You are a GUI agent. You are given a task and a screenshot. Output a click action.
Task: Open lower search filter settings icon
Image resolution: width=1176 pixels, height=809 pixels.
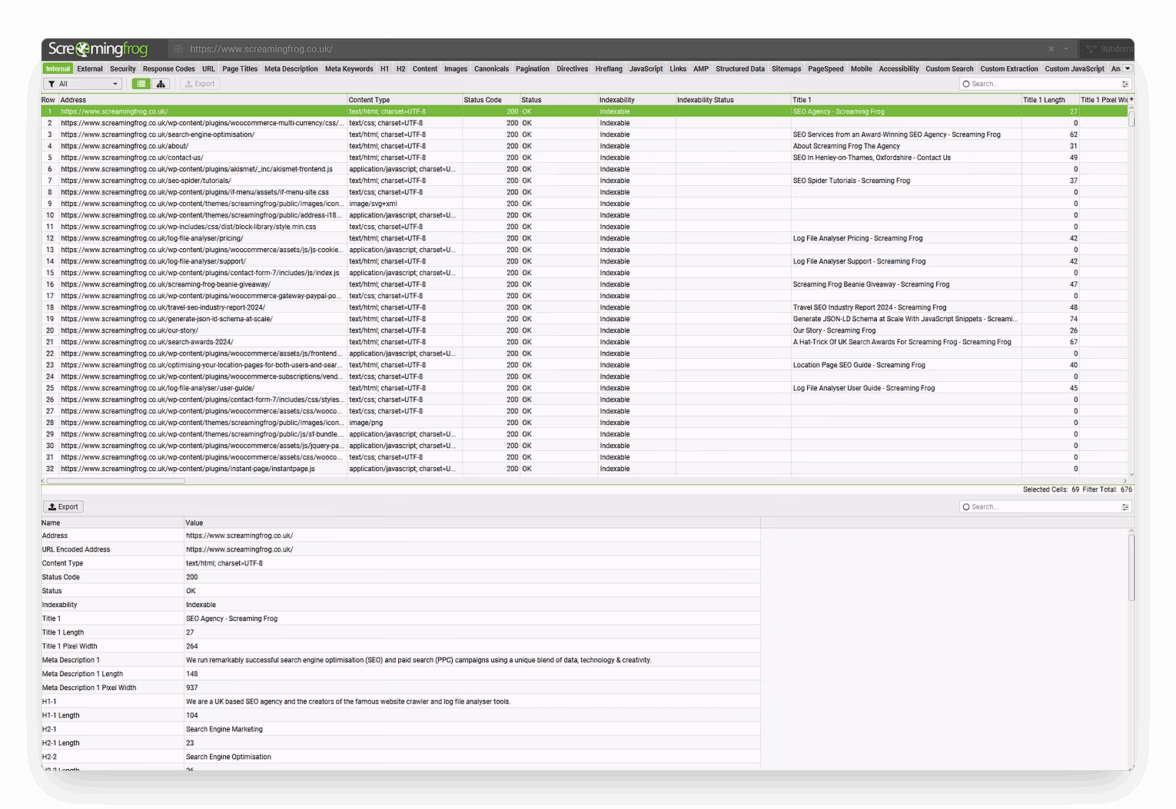(x=1124, y=507)
